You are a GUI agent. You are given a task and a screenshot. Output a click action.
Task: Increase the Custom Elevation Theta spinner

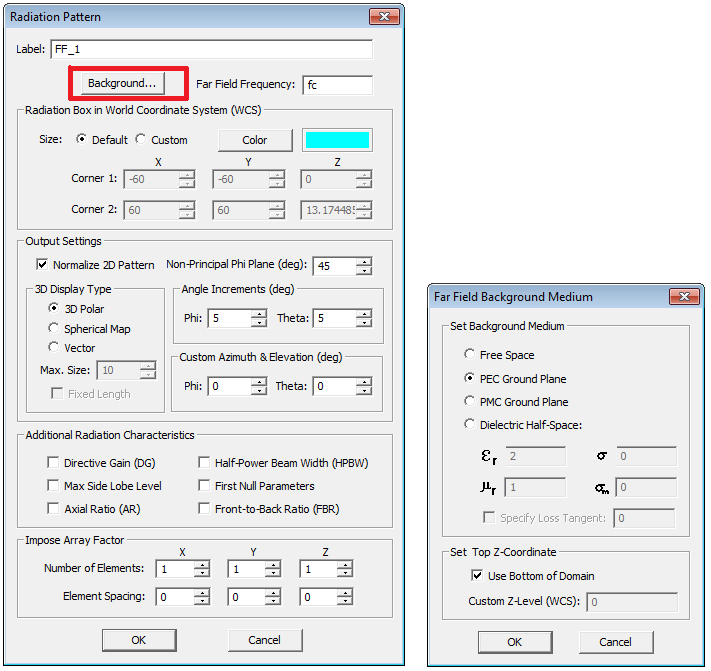point(364,382)
